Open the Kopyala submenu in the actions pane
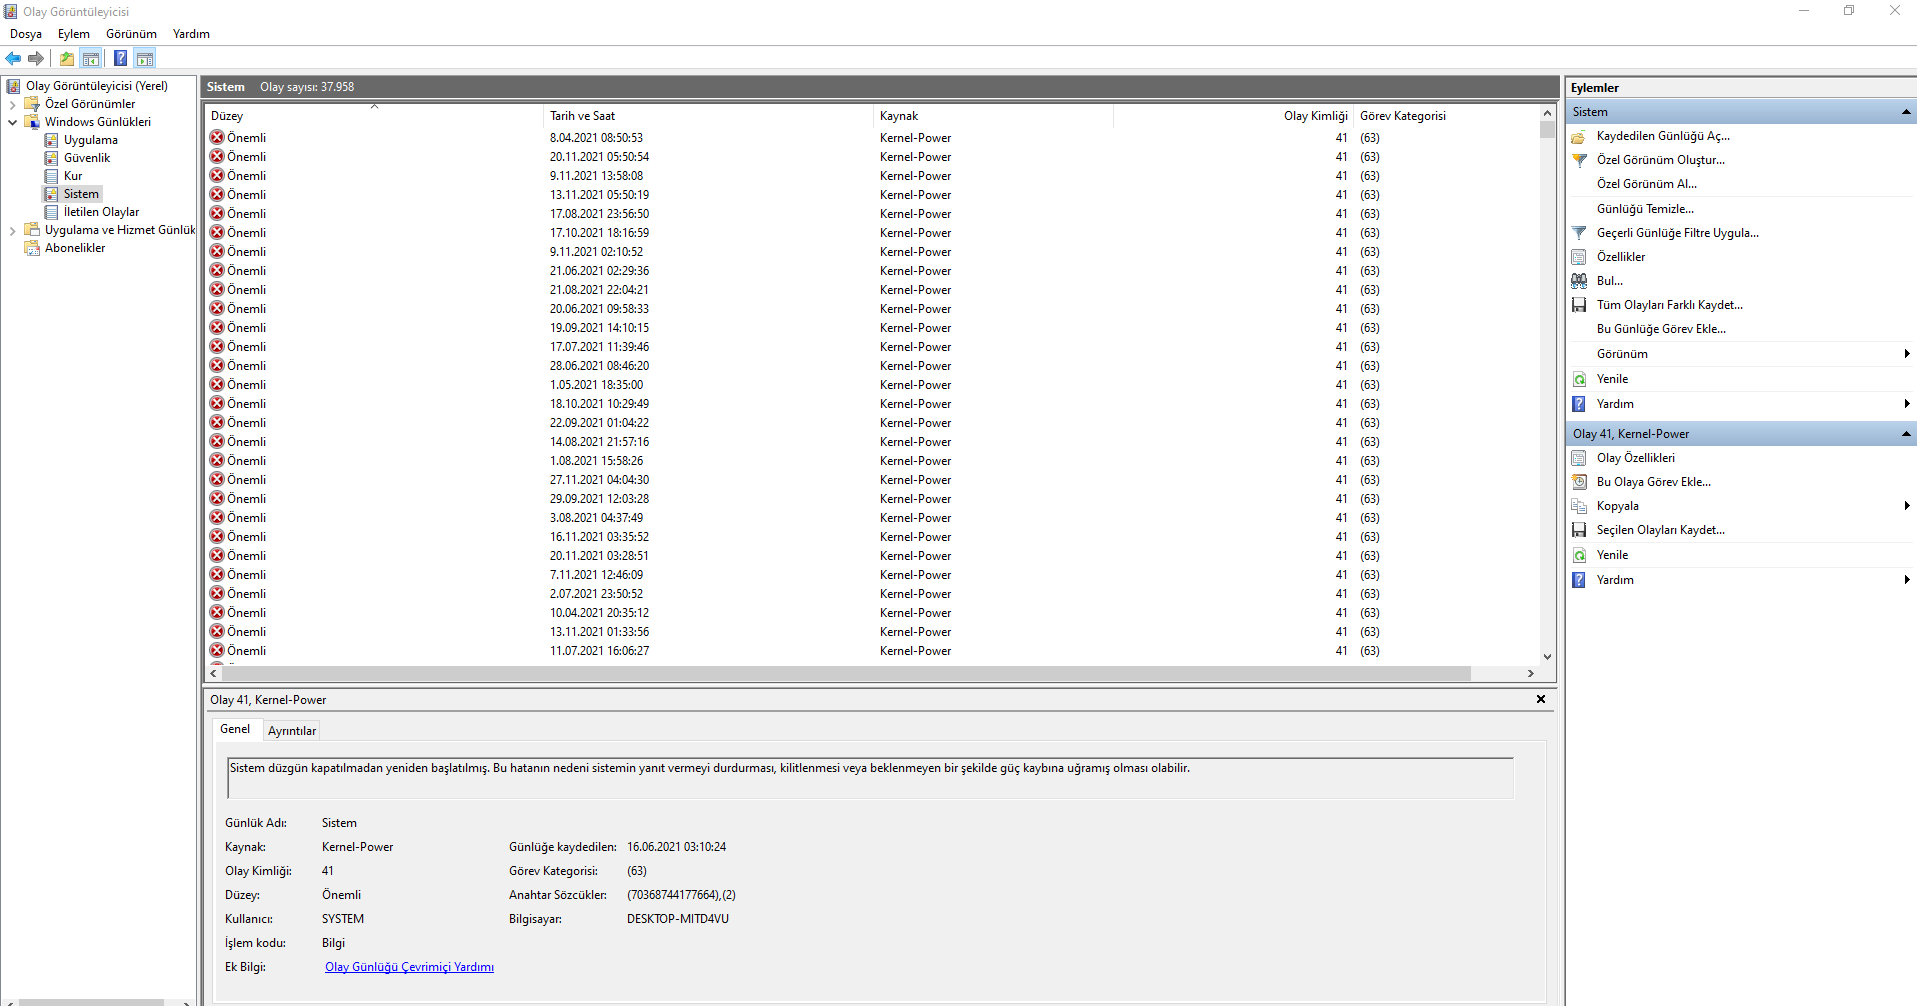Screen dimensions: 1917x1006 [1741, 506]
